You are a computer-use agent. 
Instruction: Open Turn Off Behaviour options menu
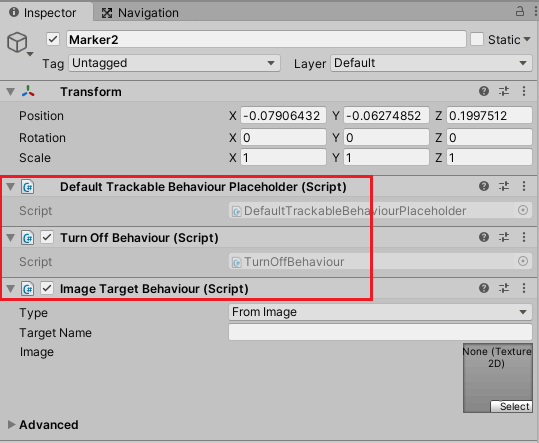[524, 237]
